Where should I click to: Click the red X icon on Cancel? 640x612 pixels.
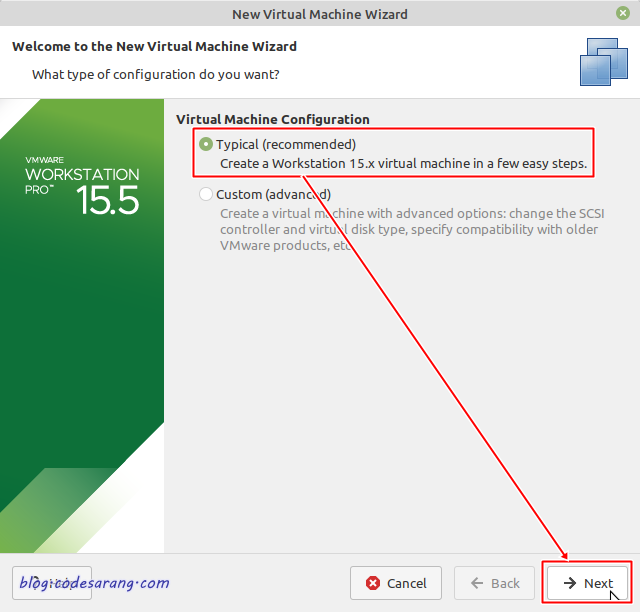pyautogui.click(x=373, y=583)
